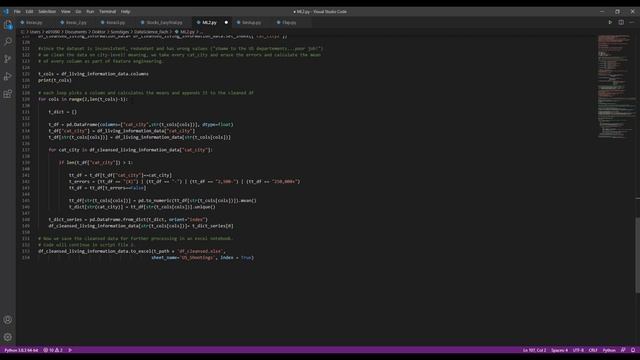The height and width of the screenshot is (360, 640).
Task: Switch to the Stocks_EasyFinal.py tab
Action: [x=164, y=22]
